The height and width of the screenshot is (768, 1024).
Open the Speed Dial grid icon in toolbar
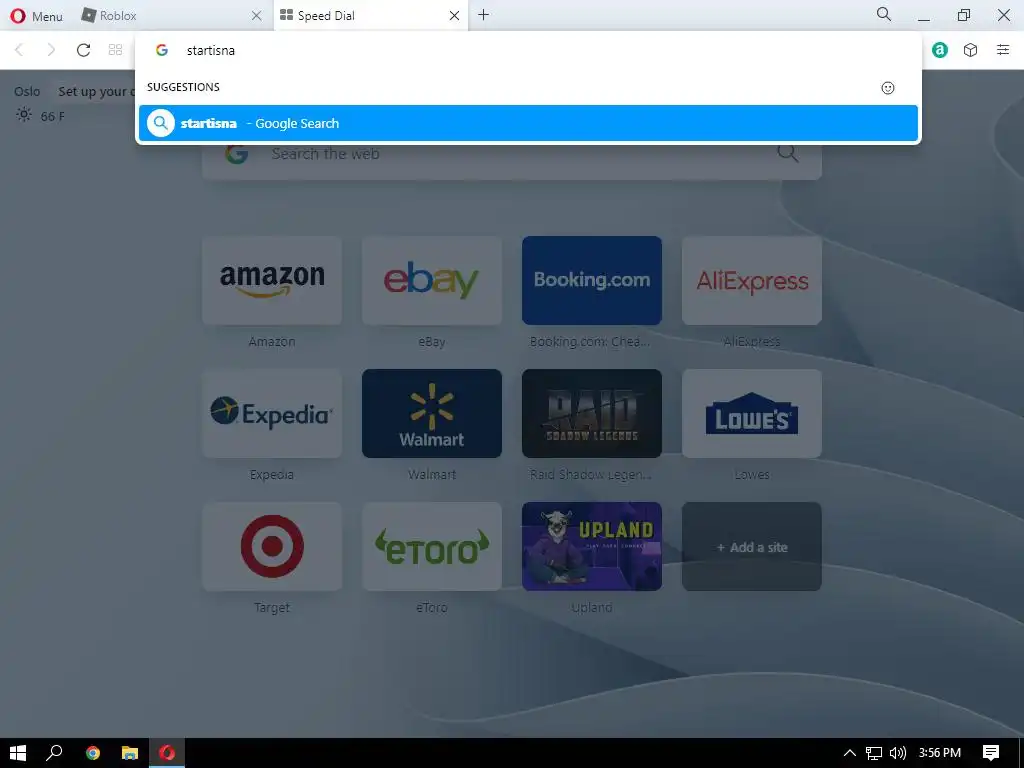(116, 50)
